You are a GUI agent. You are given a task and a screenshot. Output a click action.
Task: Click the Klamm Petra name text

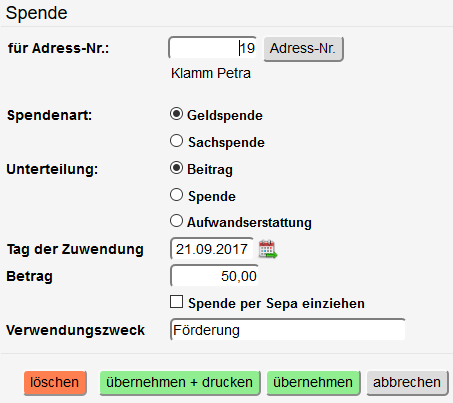(211, 73)
